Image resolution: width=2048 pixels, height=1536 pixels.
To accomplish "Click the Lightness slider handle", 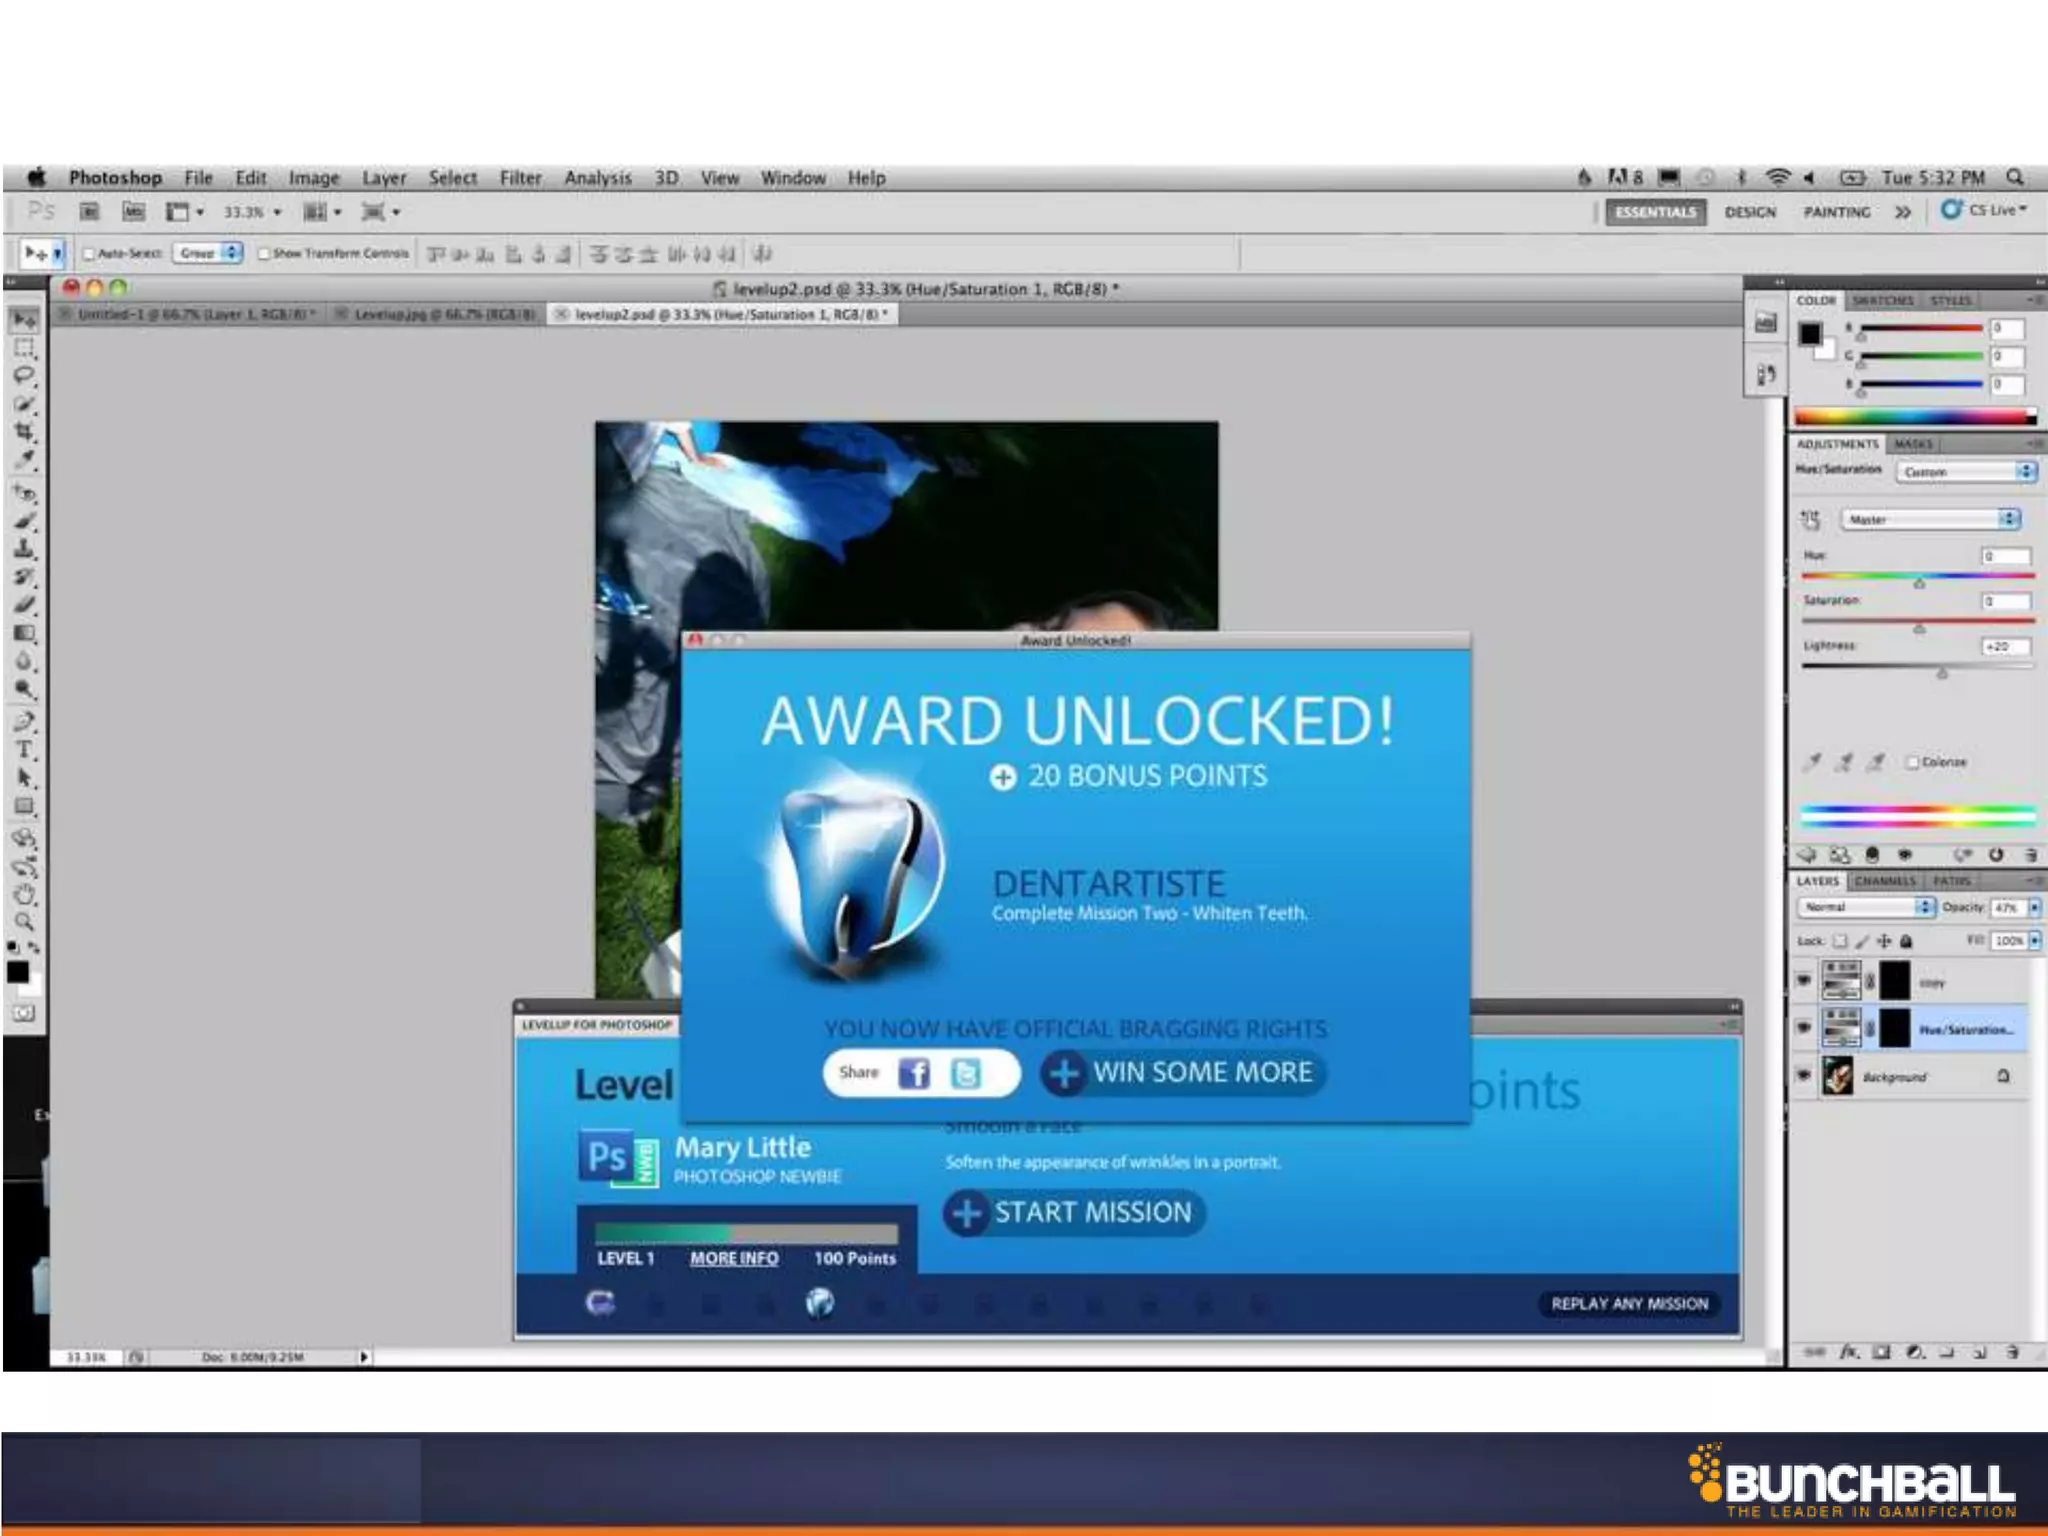I will (x=1942, y=674).
